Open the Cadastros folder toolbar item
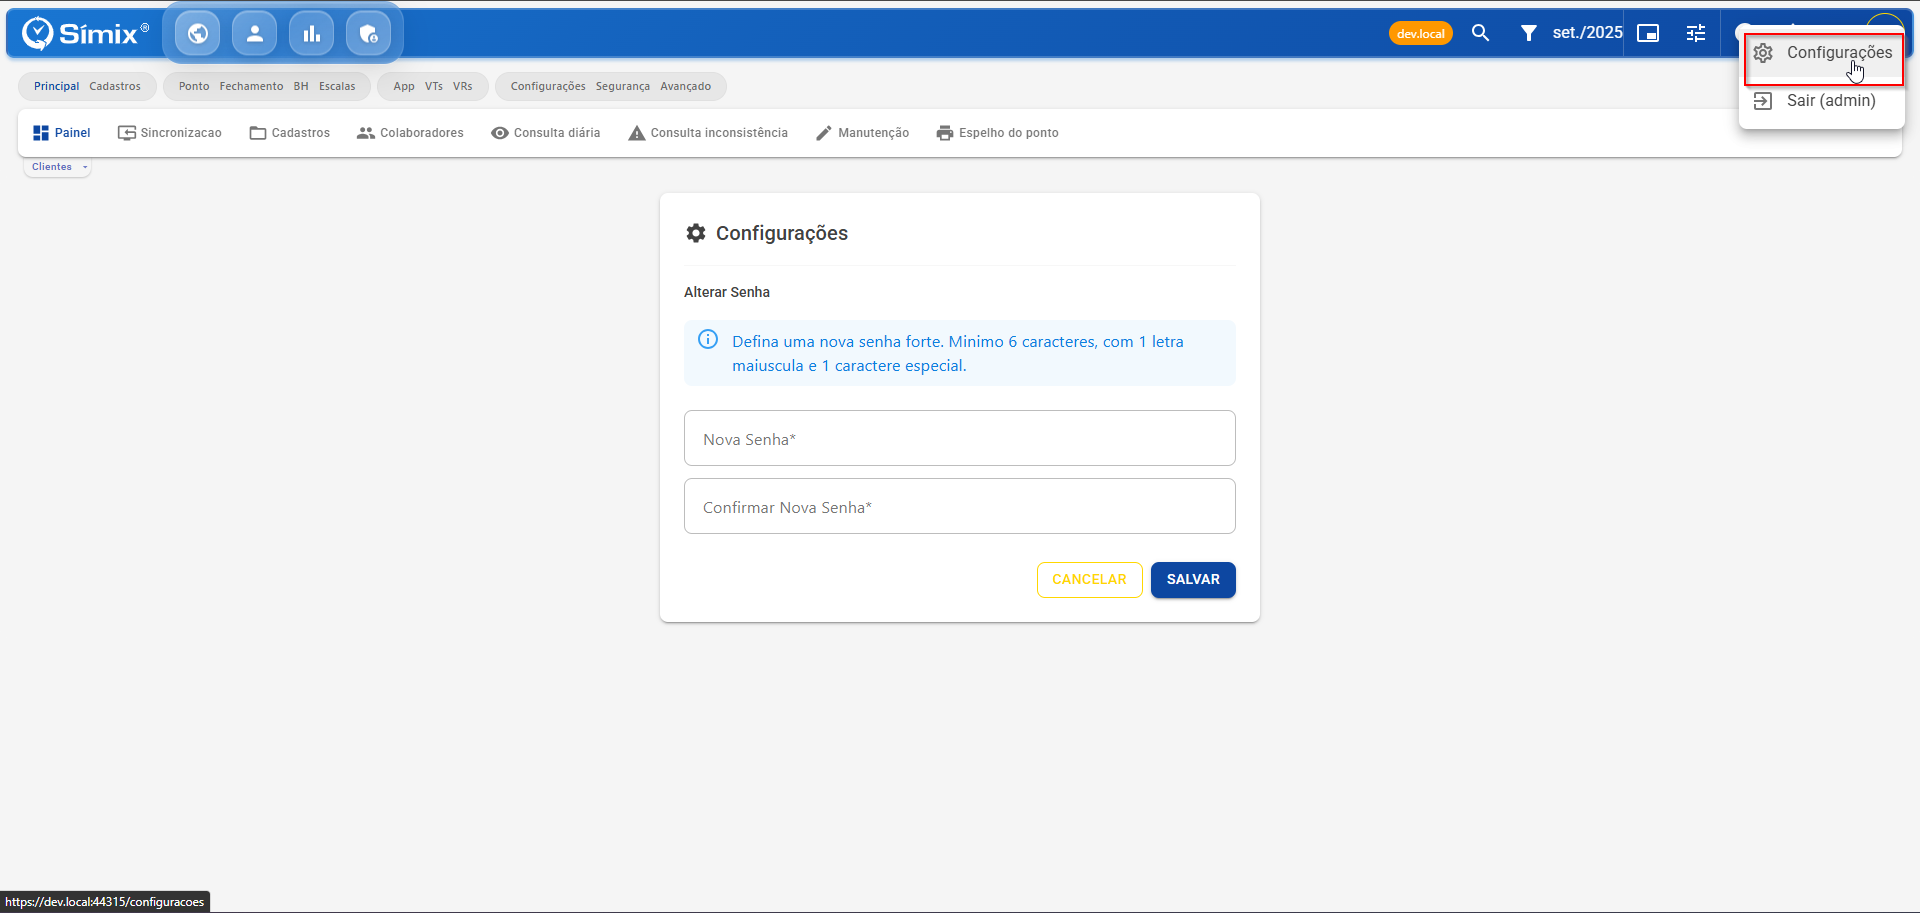 [290, 133]
